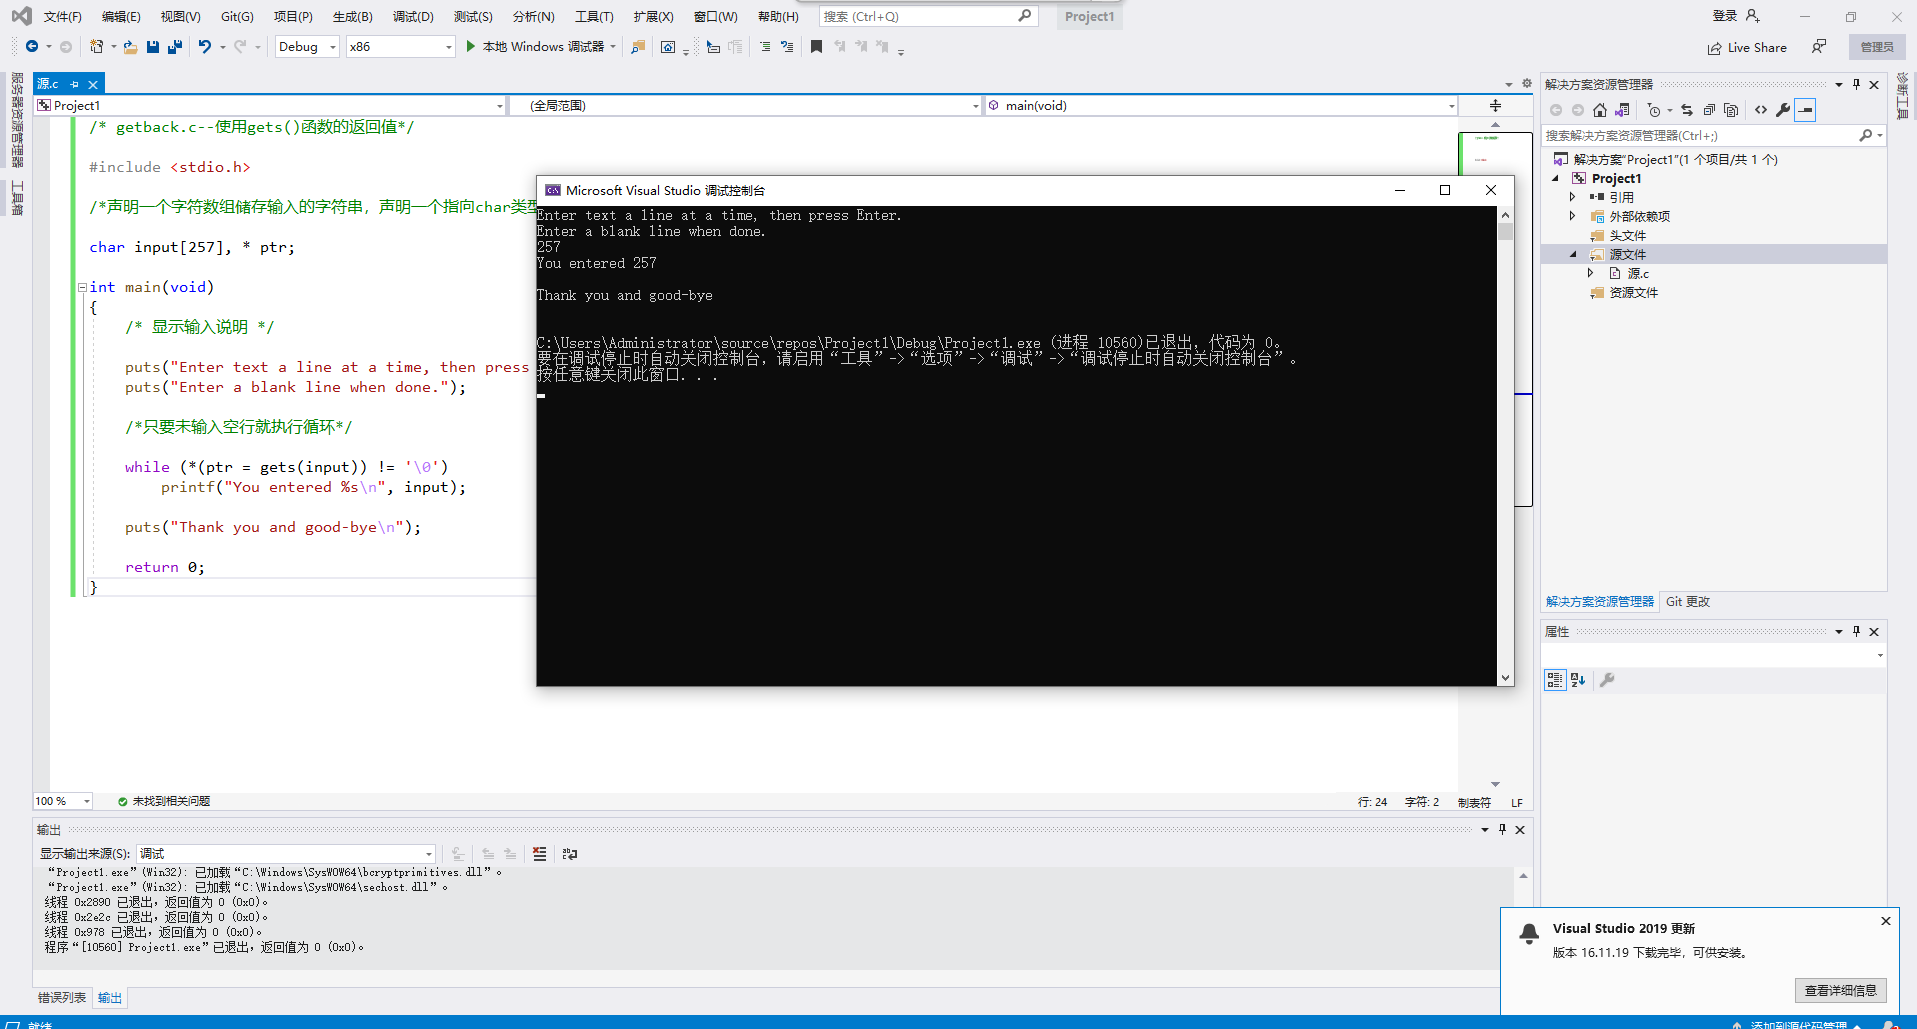Open properties with the wrench icon in Solution Explorer
1917x1029 pixels.
coord(1783,110)
